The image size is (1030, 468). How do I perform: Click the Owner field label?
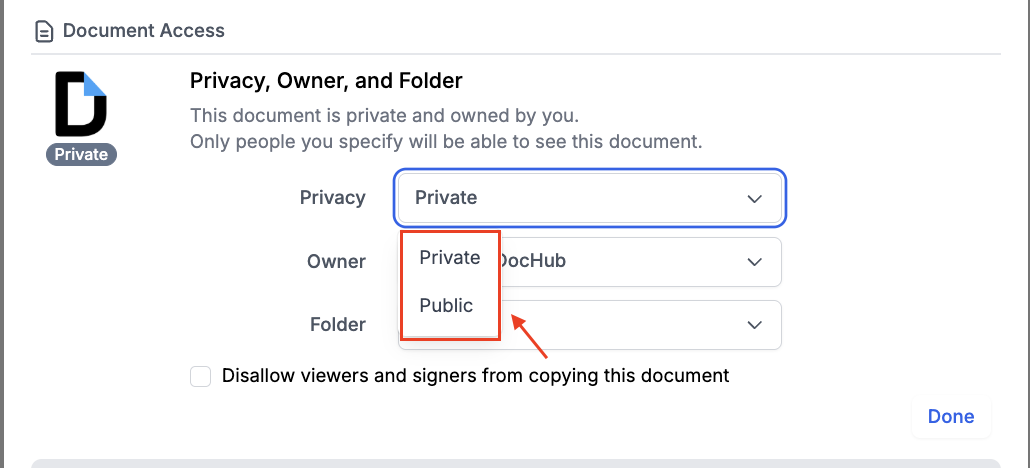[x=337, y=262]
